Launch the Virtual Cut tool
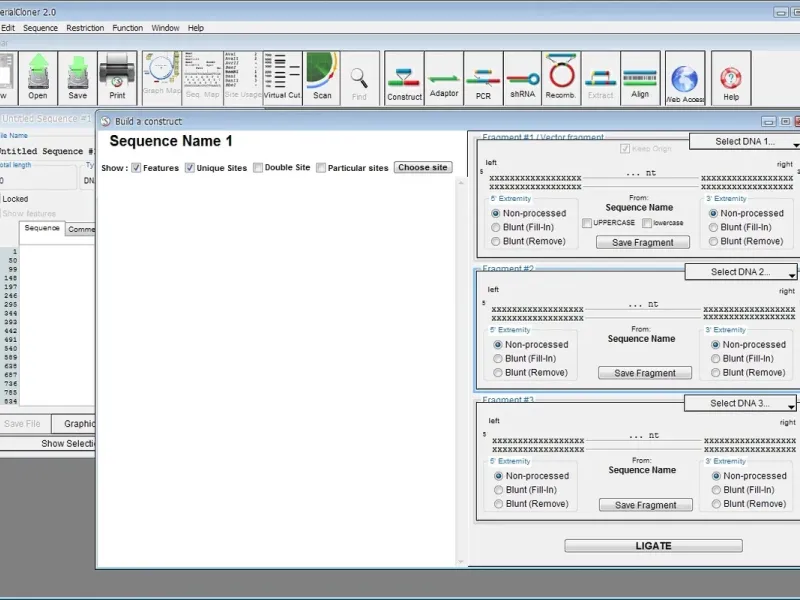The width and height of the screenshot is (800, 600). [282, 78]
